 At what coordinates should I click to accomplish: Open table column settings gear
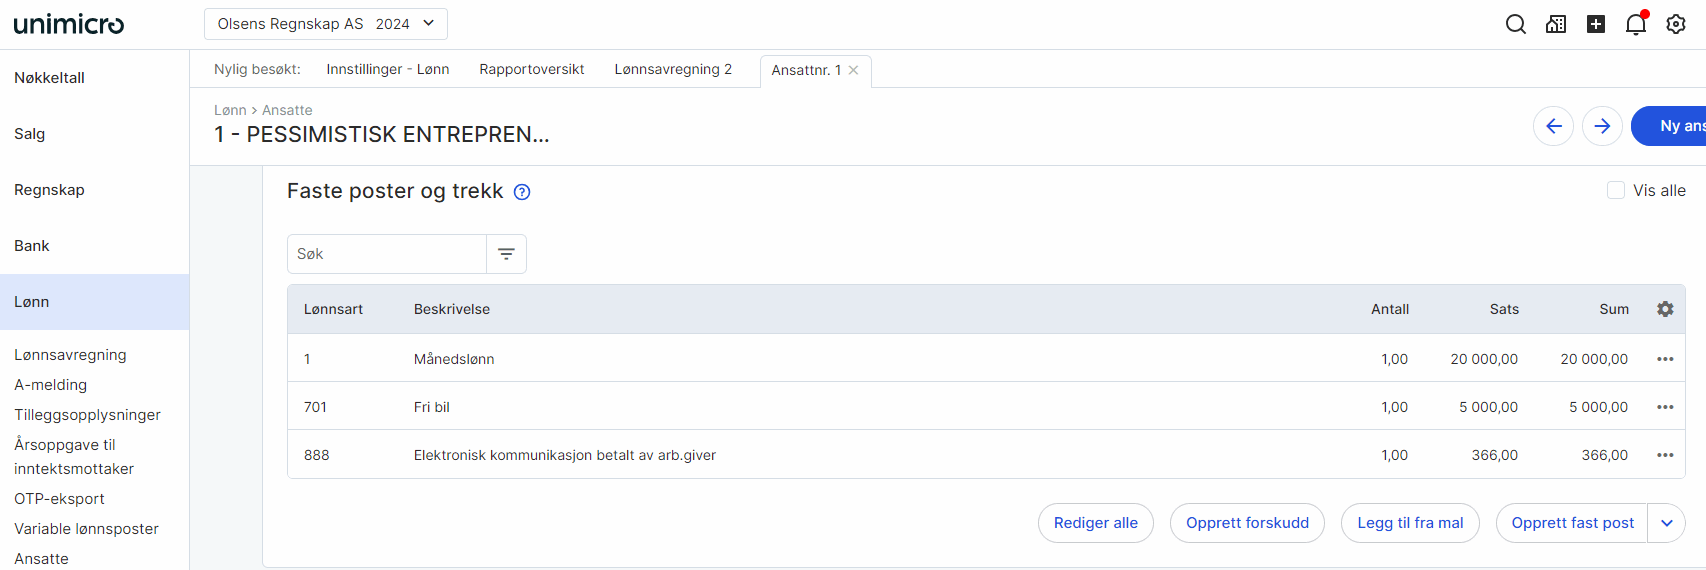point(1665,309)
